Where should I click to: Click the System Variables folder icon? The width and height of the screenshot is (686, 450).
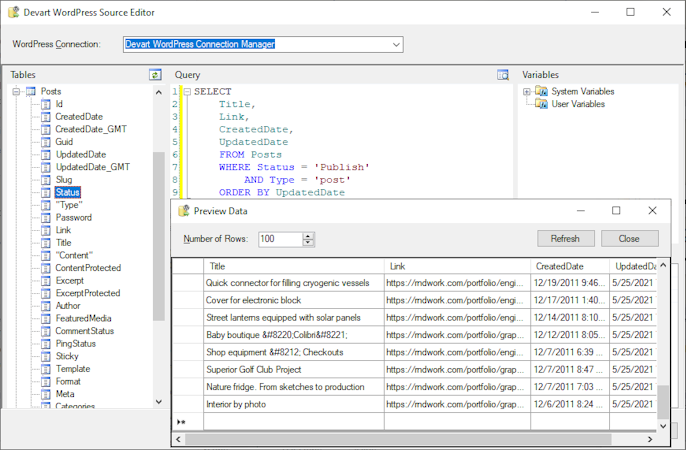(541, 91)
